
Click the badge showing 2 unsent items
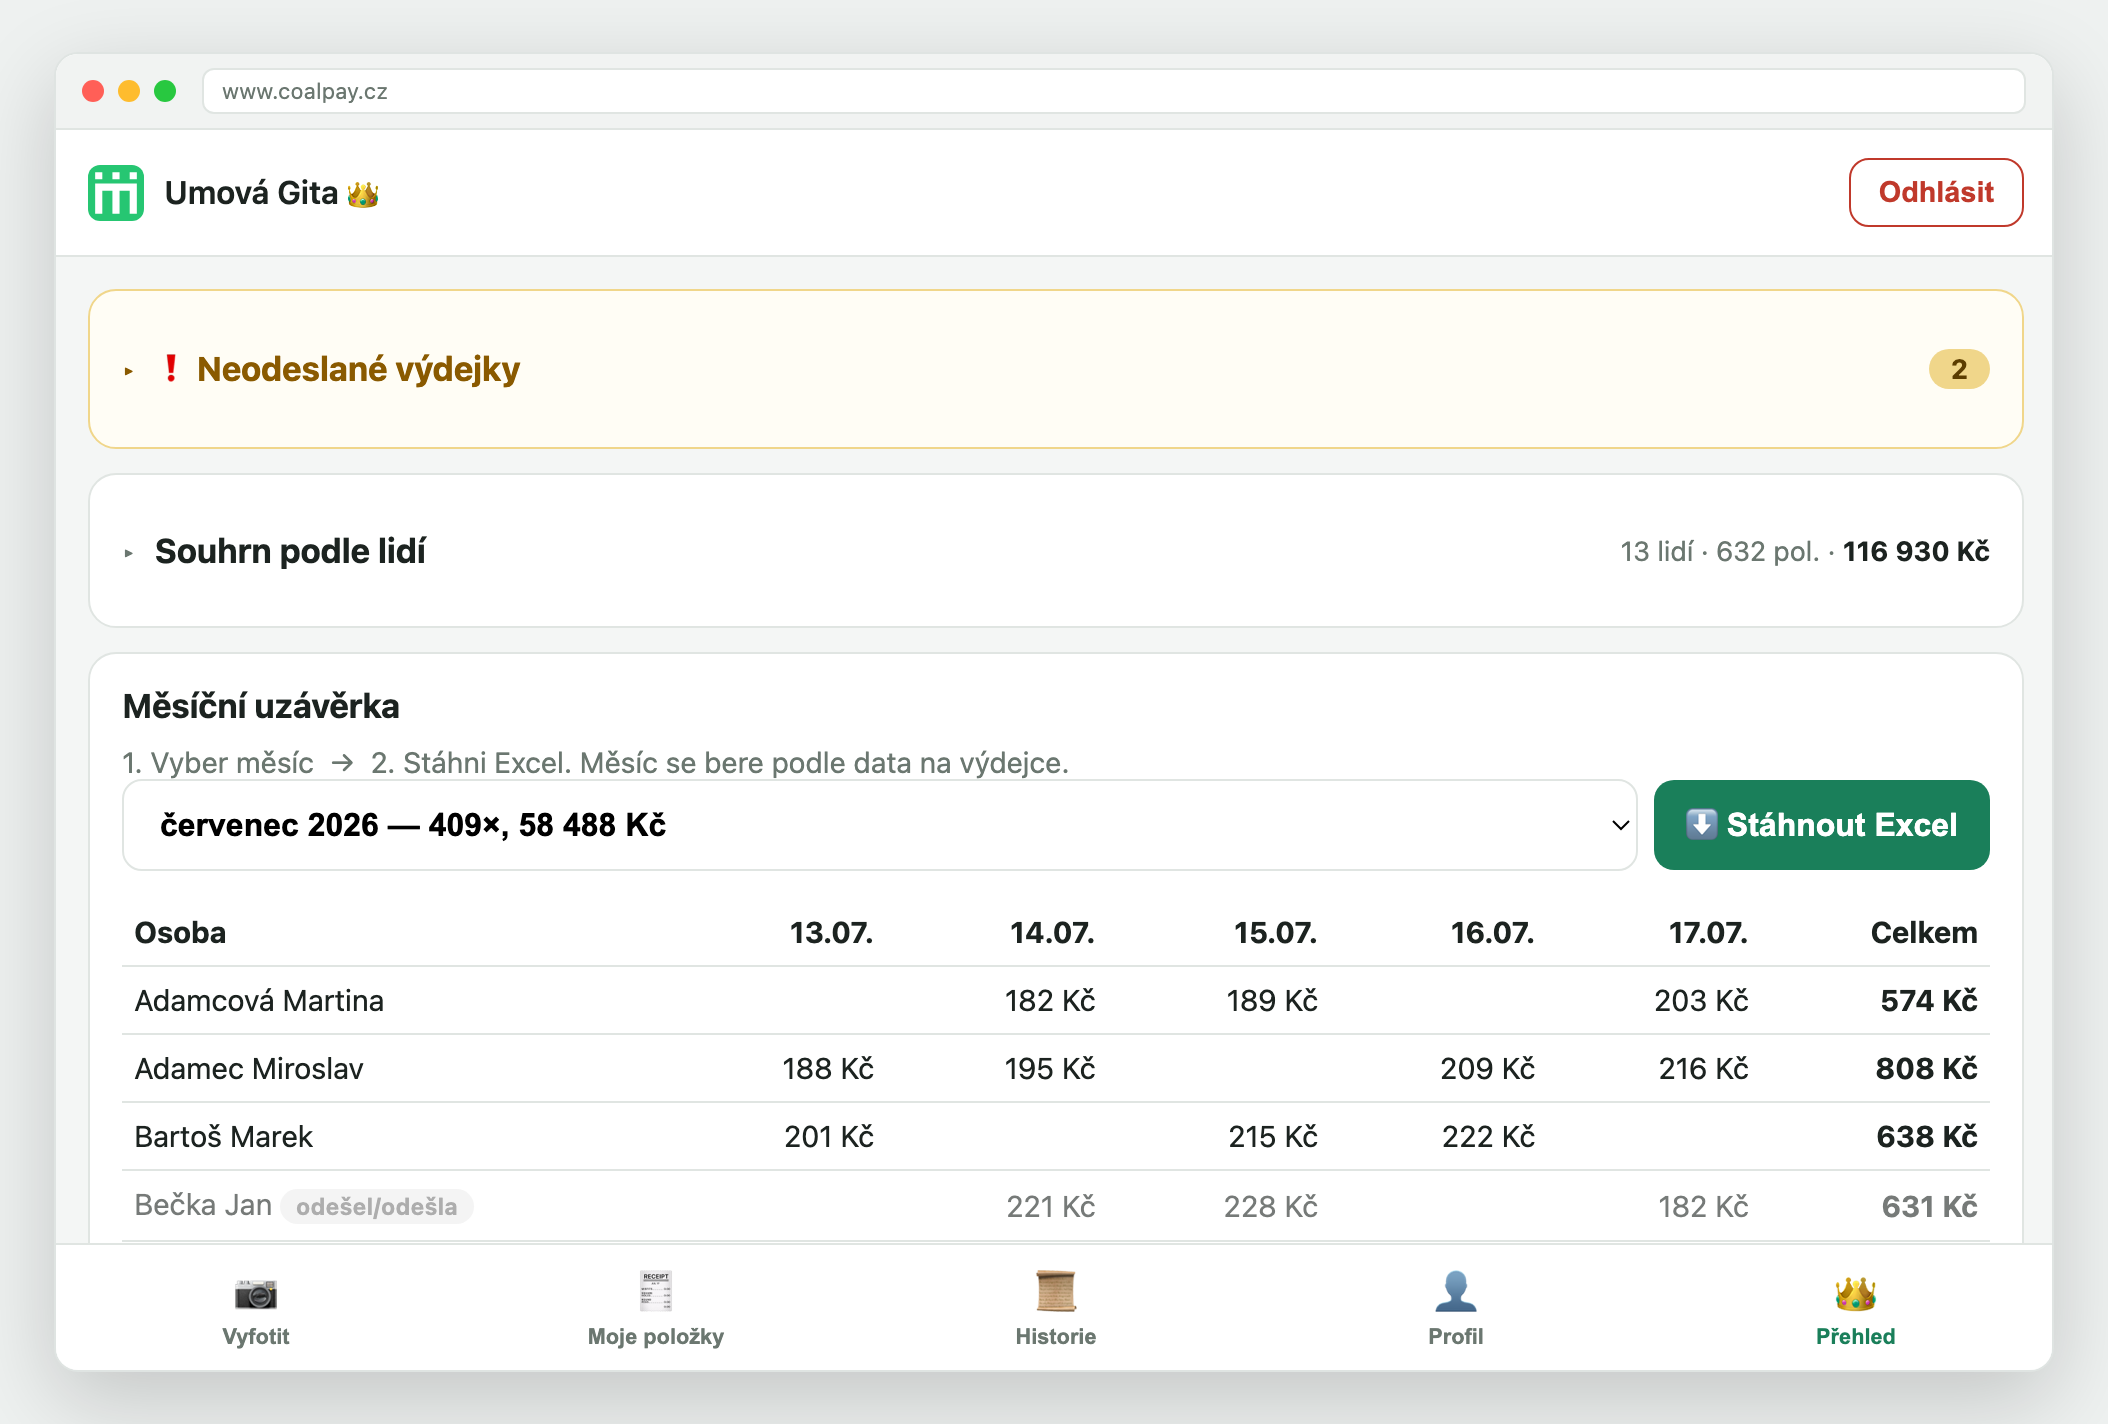(1959, 369)
